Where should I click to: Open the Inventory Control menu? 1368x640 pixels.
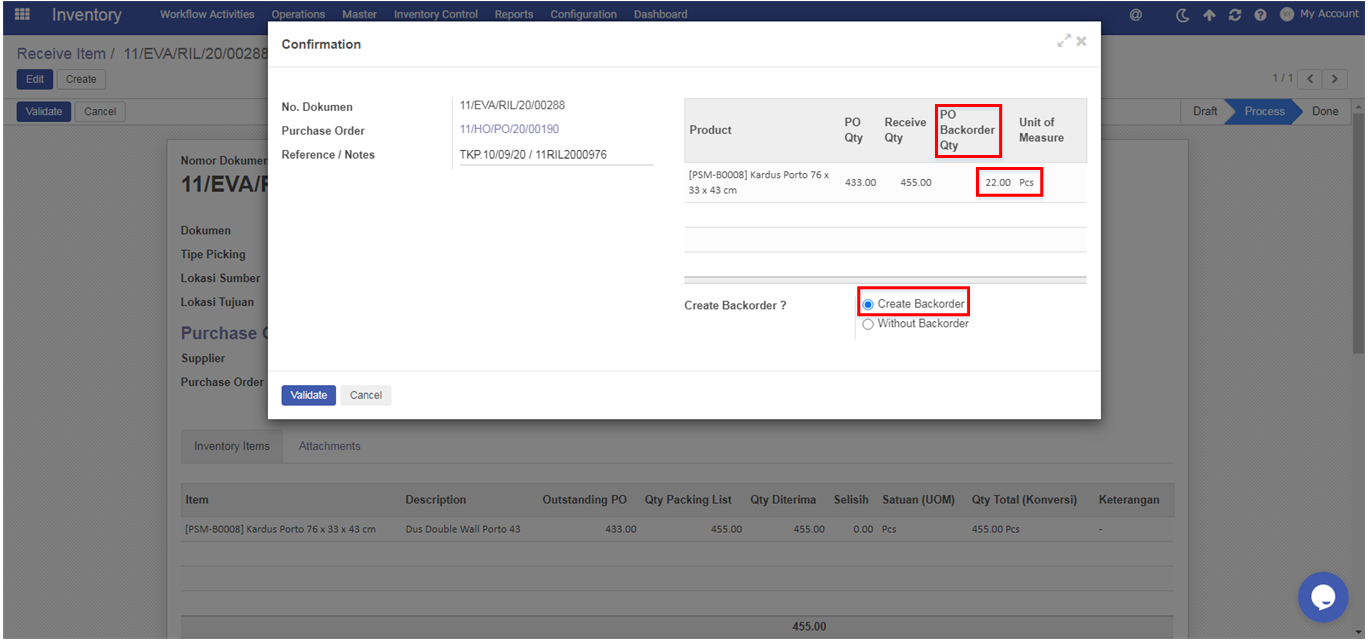435,15
